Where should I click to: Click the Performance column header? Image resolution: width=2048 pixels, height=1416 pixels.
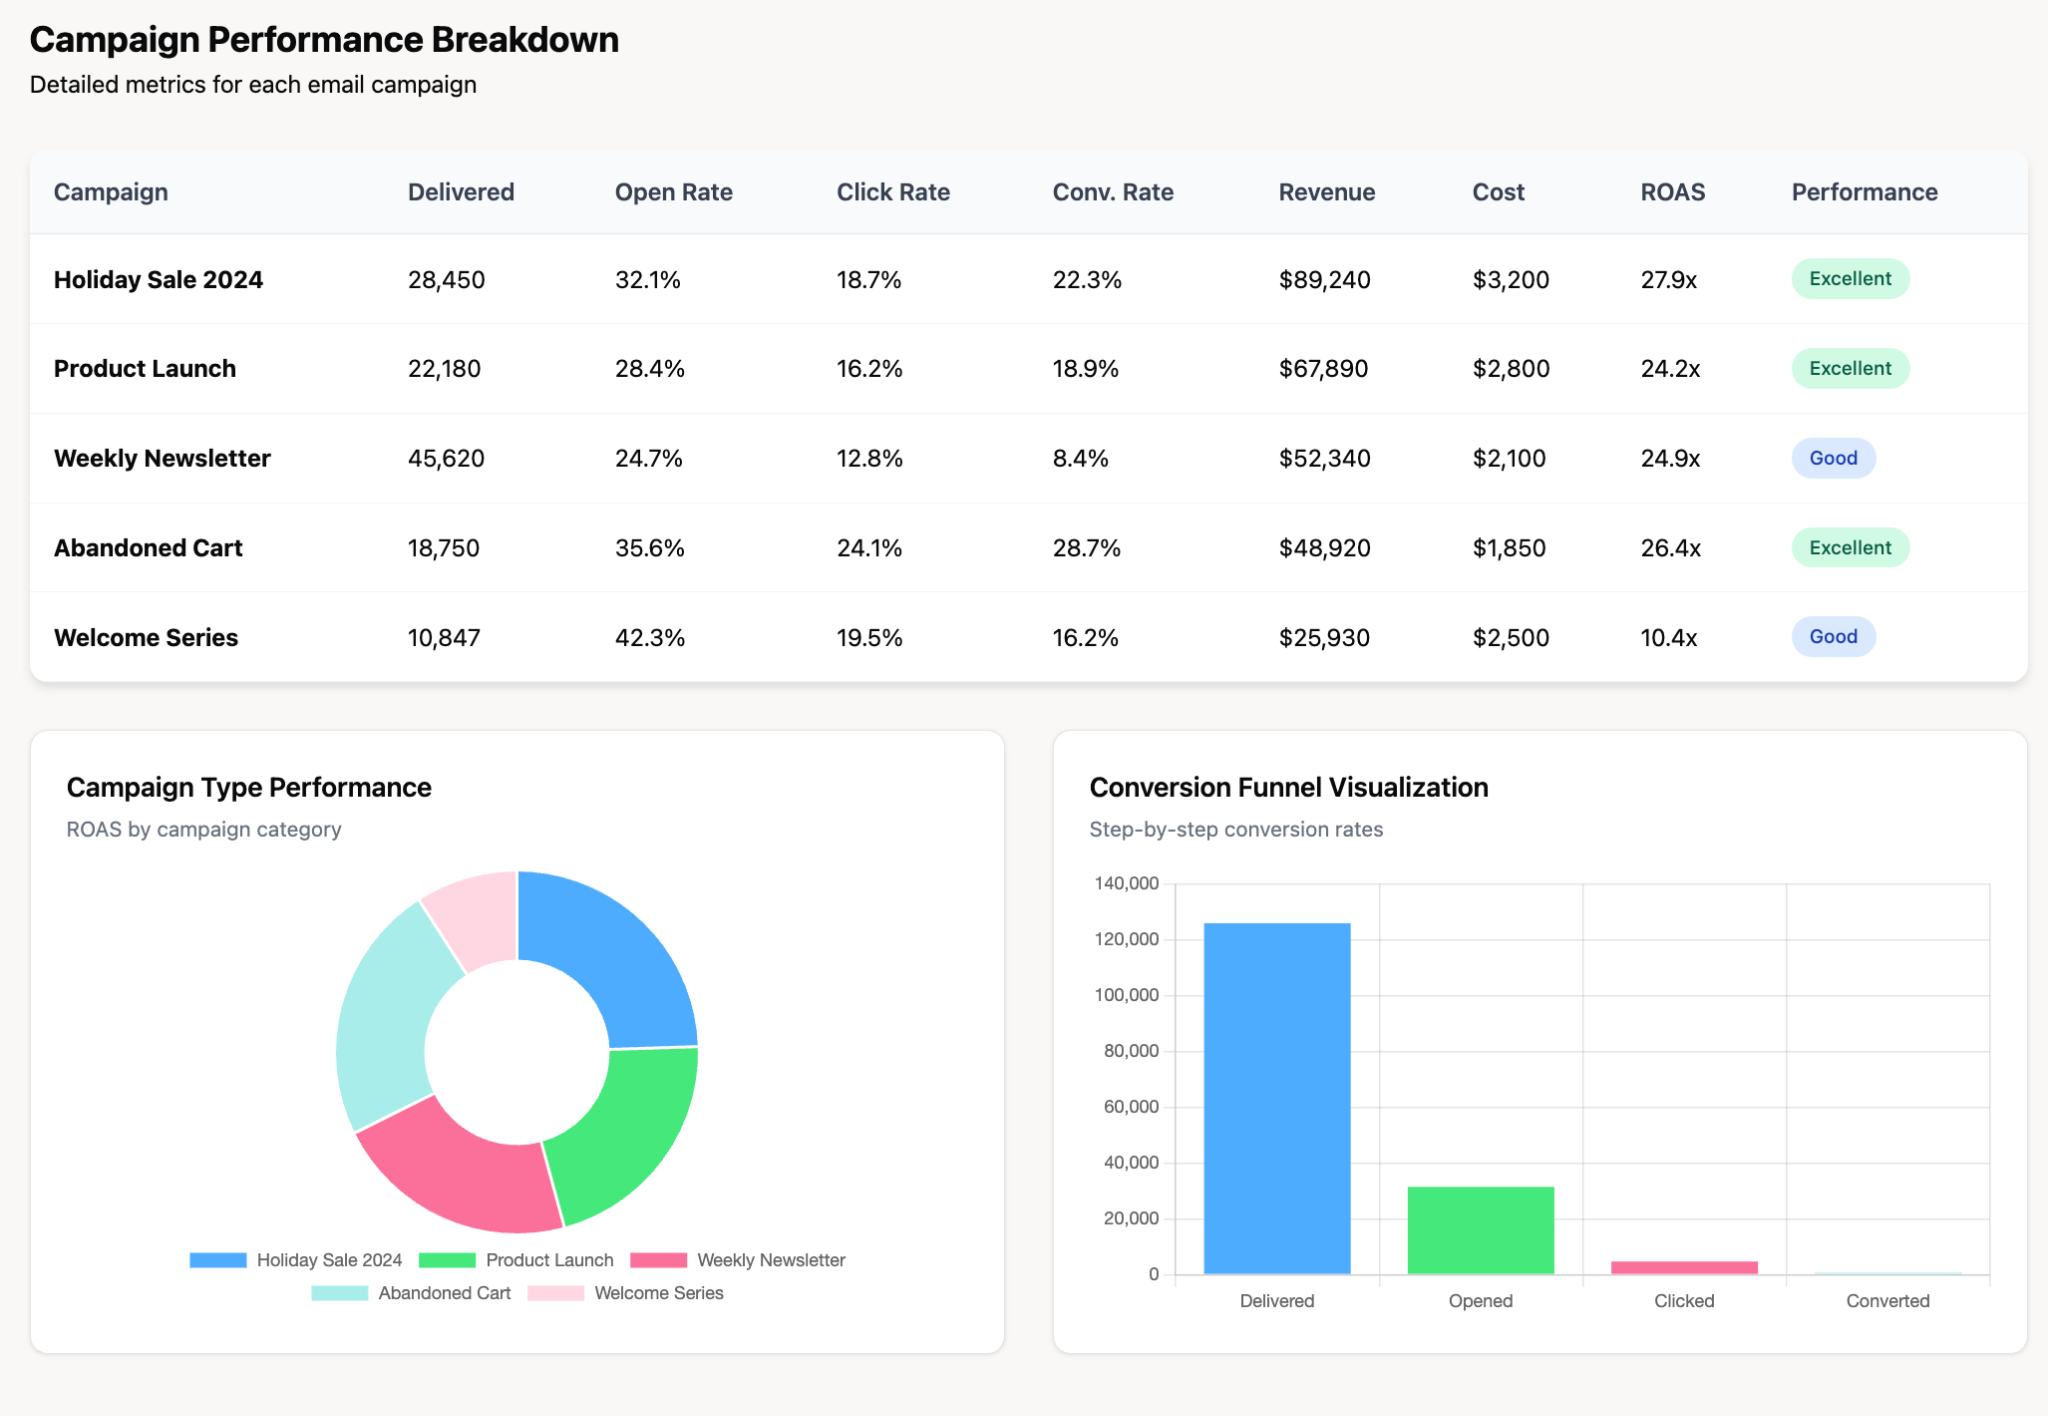tap(1864, 192)
